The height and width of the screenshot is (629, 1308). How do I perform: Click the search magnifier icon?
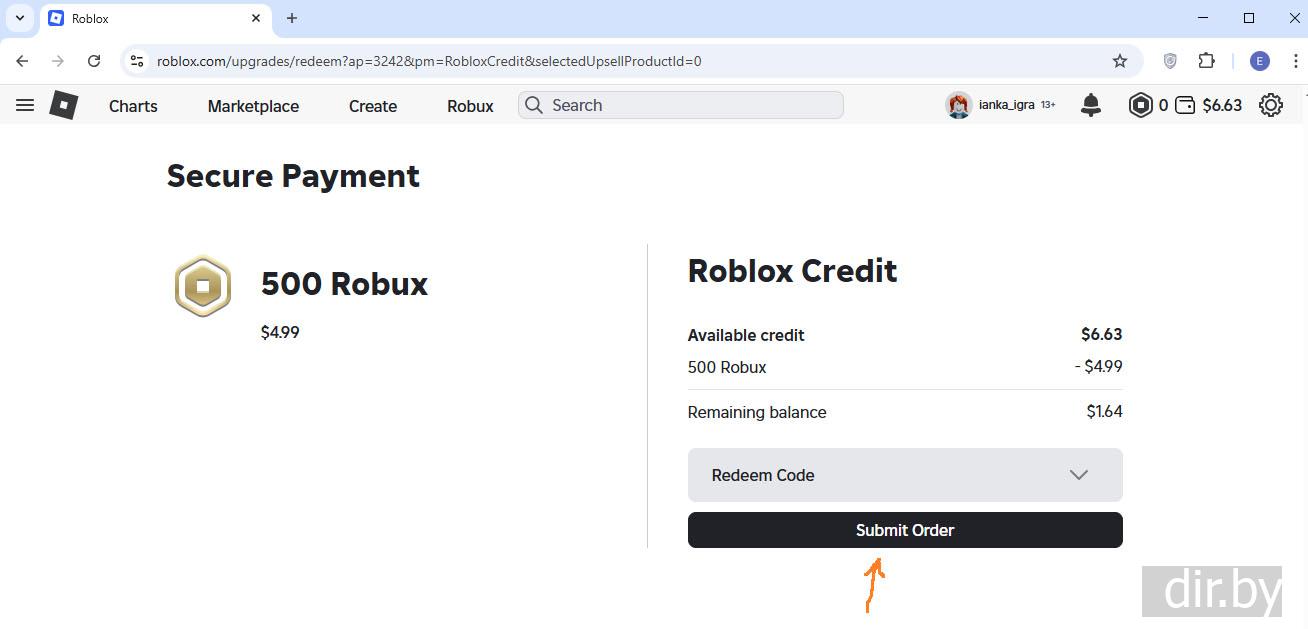click(x=534, y=105)
